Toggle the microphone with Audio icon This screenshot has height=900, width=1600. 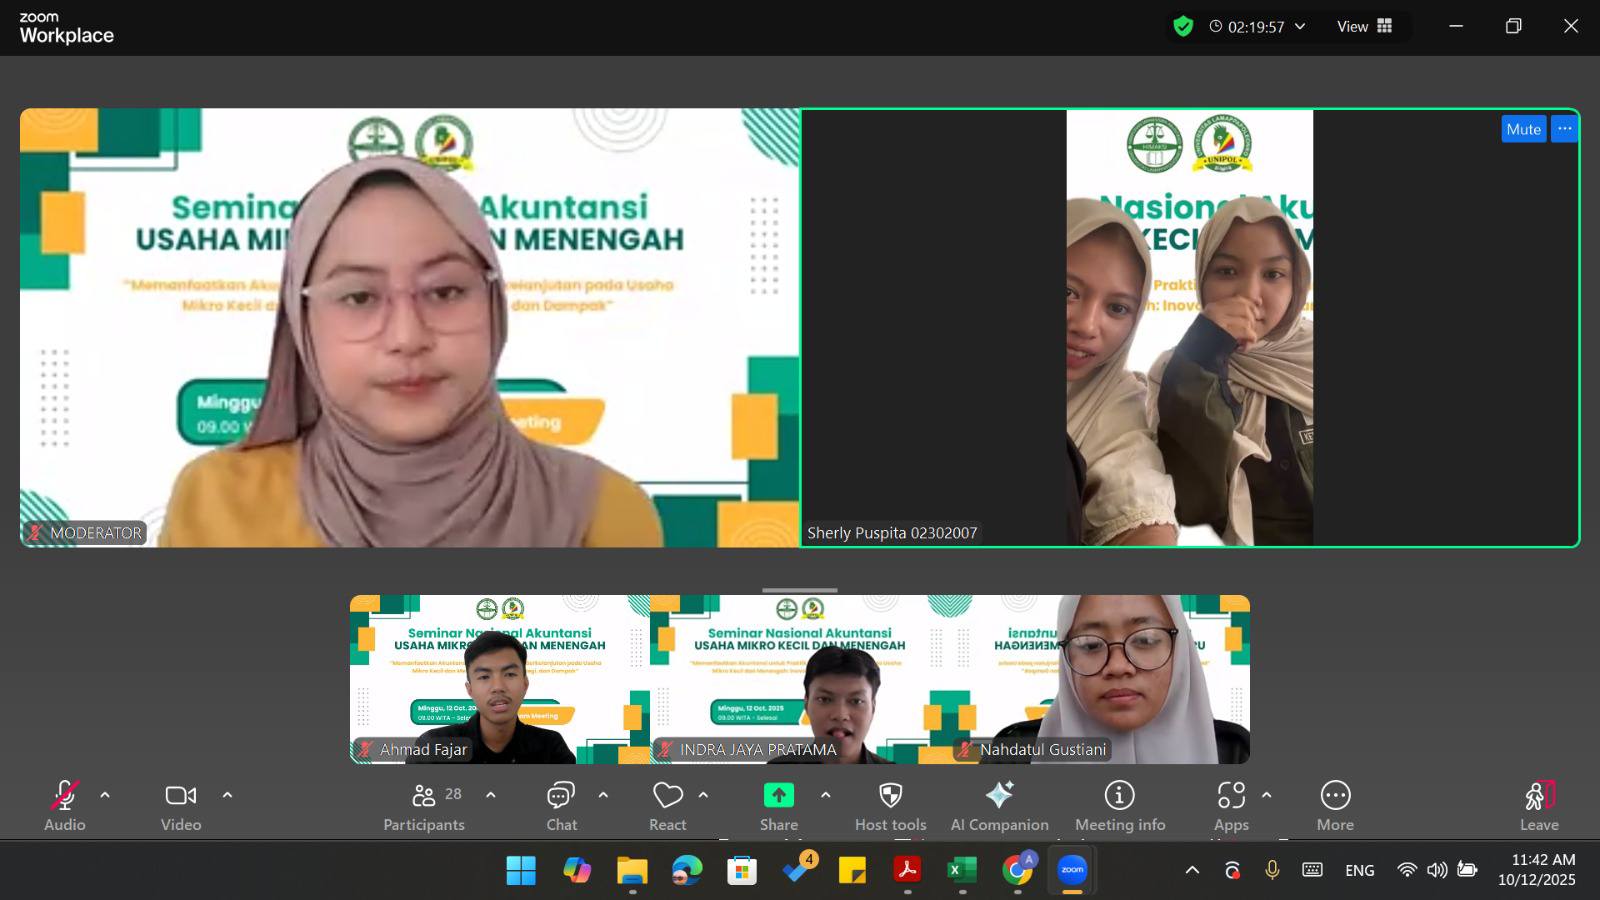tap(63, 797)
